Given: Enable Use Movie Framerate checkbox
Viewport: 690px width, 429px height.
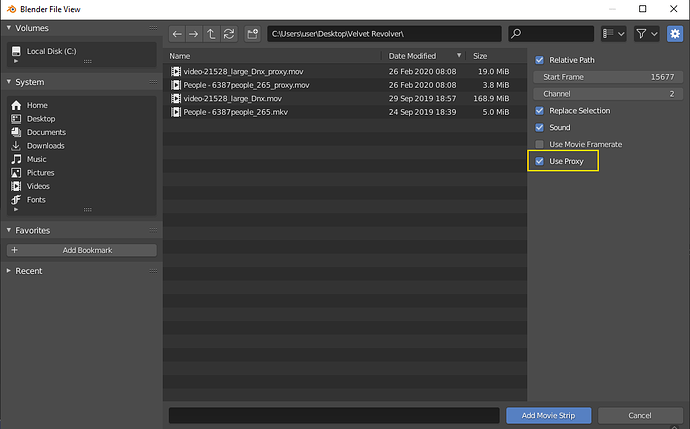Looking at the screenshot, I should point(540,144).
